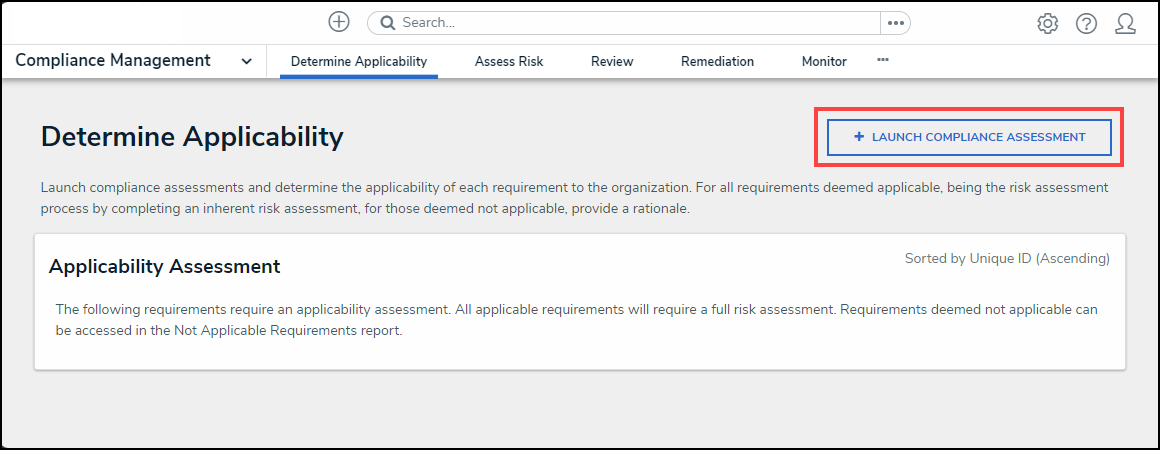
Task: Open the Assess Risk tab
Action: [x=509, y=61]
